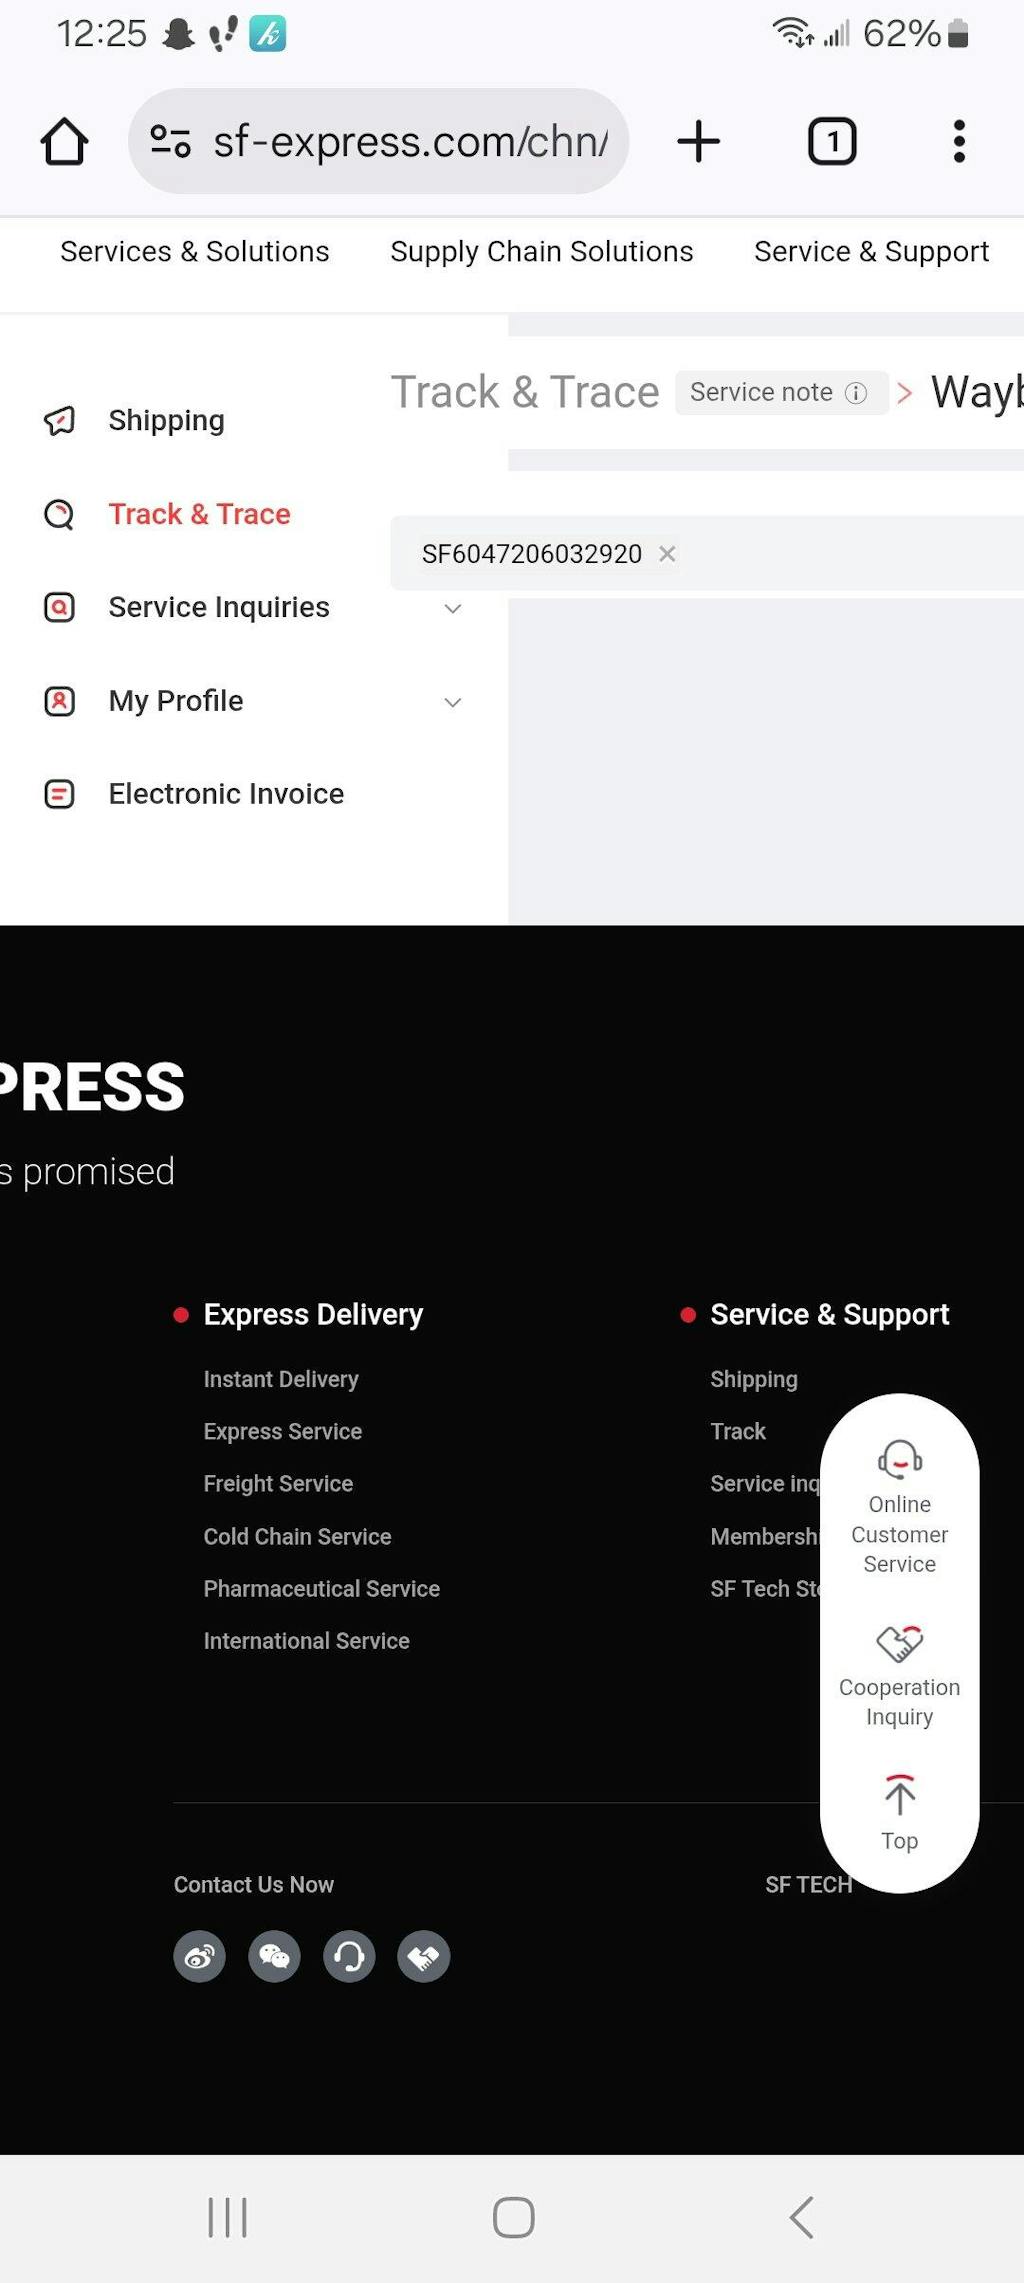Click the headset customer service icon in footer
The height and width of the screenshot is (2283, 1024).
(x=349, y=1955)
